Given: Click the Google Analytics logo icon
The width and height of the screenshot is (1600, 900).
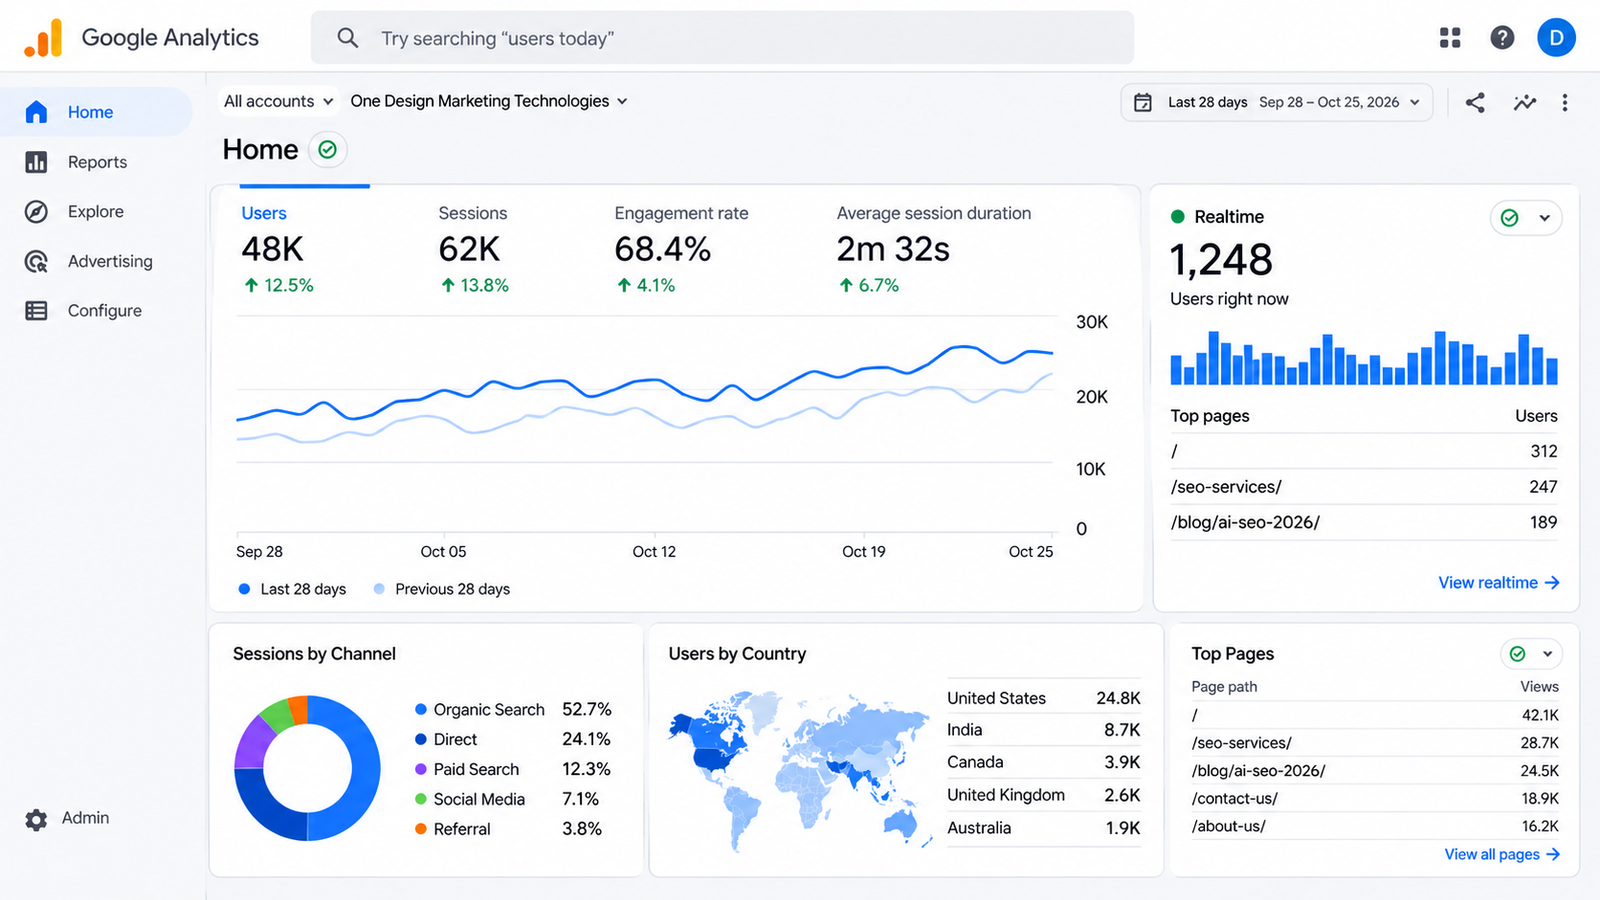Looking at the screenshot, I should [x=43, y=38].
